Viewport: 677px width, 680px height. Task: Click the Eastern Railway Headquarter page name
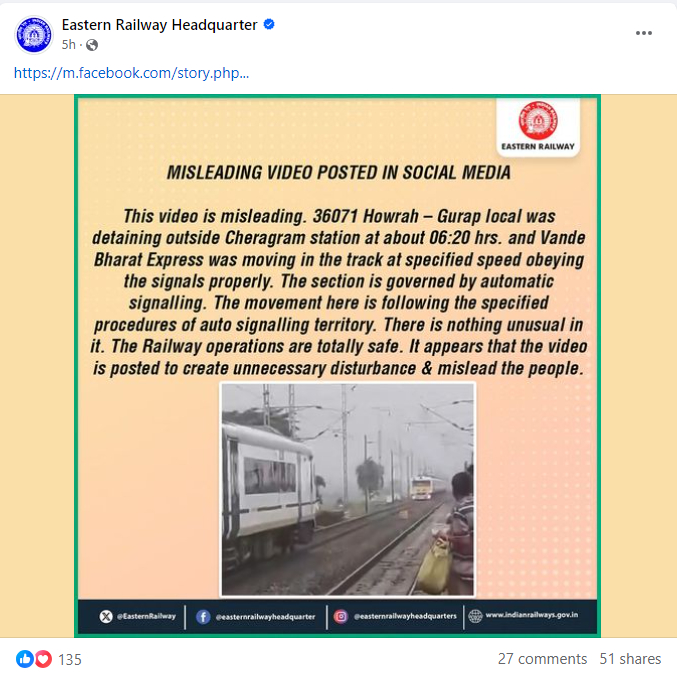[160, 25]
